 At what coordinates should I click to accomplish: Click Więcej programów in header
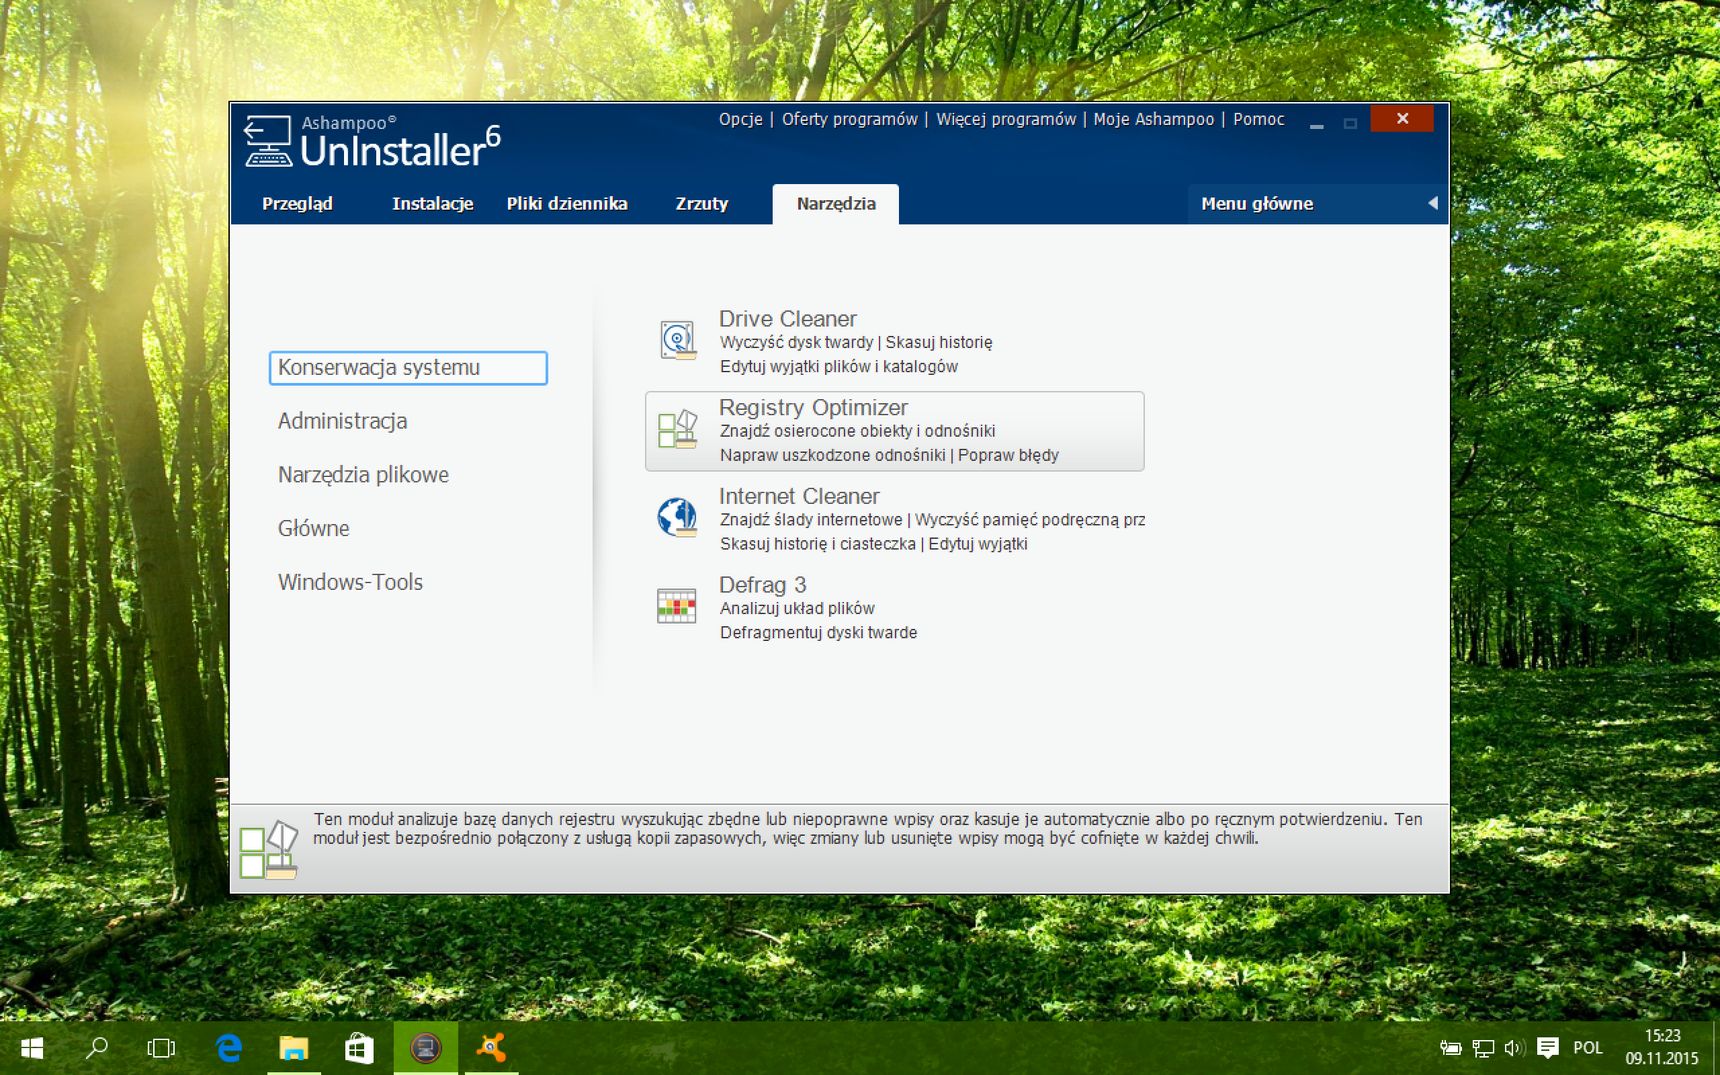(1006, 119)
